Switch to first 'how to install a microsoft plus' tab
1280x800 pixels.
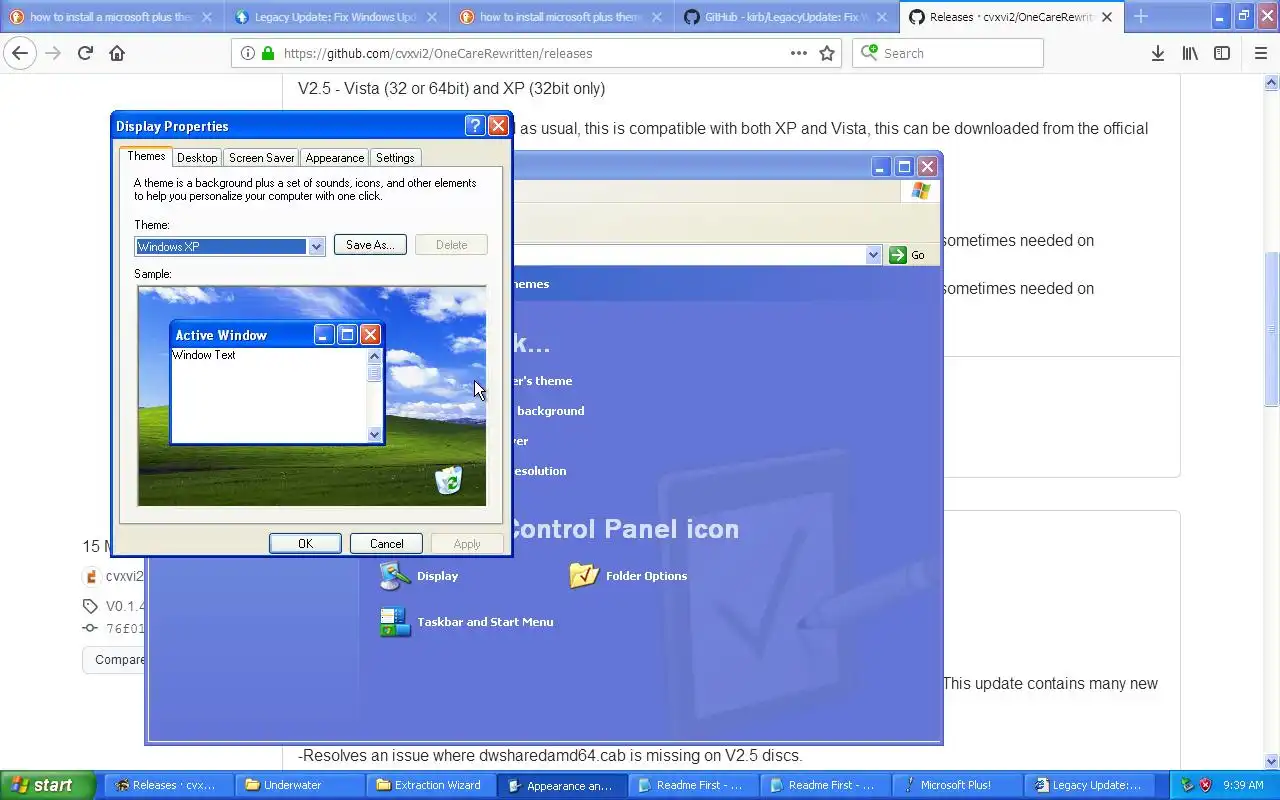pyautogui.click(x=111, y=17)
